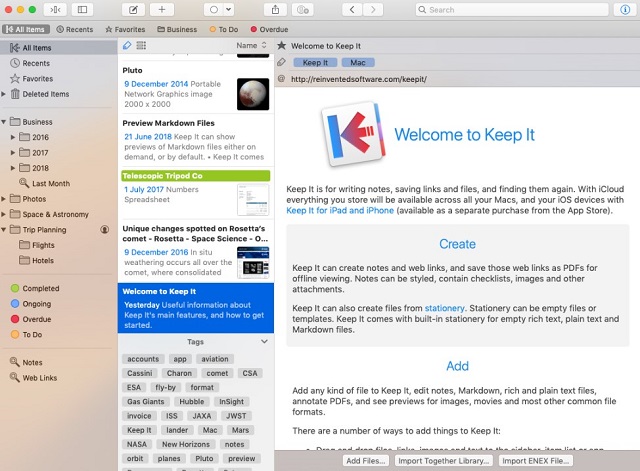Screen dimensions: 640x471
Task: Collapse the Business folder triangle
Action: 4,122
